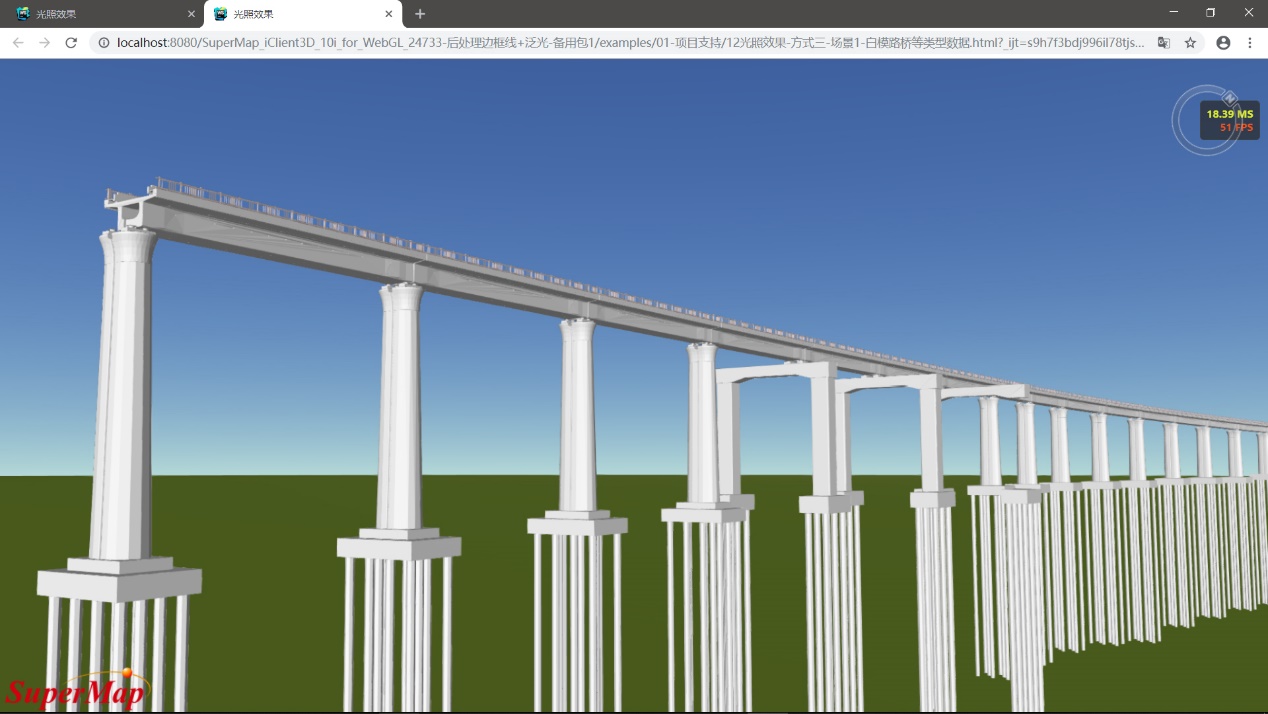Viewport: 1268px width, 714px height.
Task: Go forward to next page
Action: click(x=44, y=43)
